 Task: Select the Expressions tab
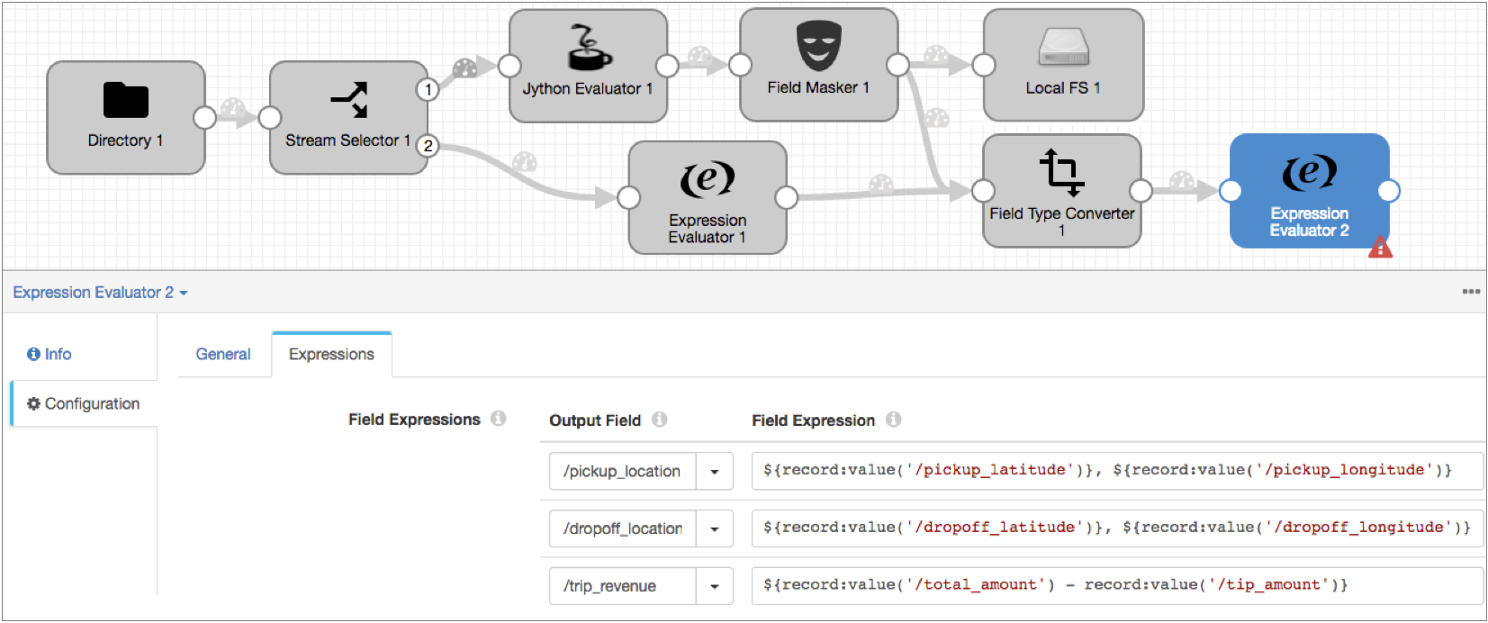pyautogui.click(x=331, y=354)
